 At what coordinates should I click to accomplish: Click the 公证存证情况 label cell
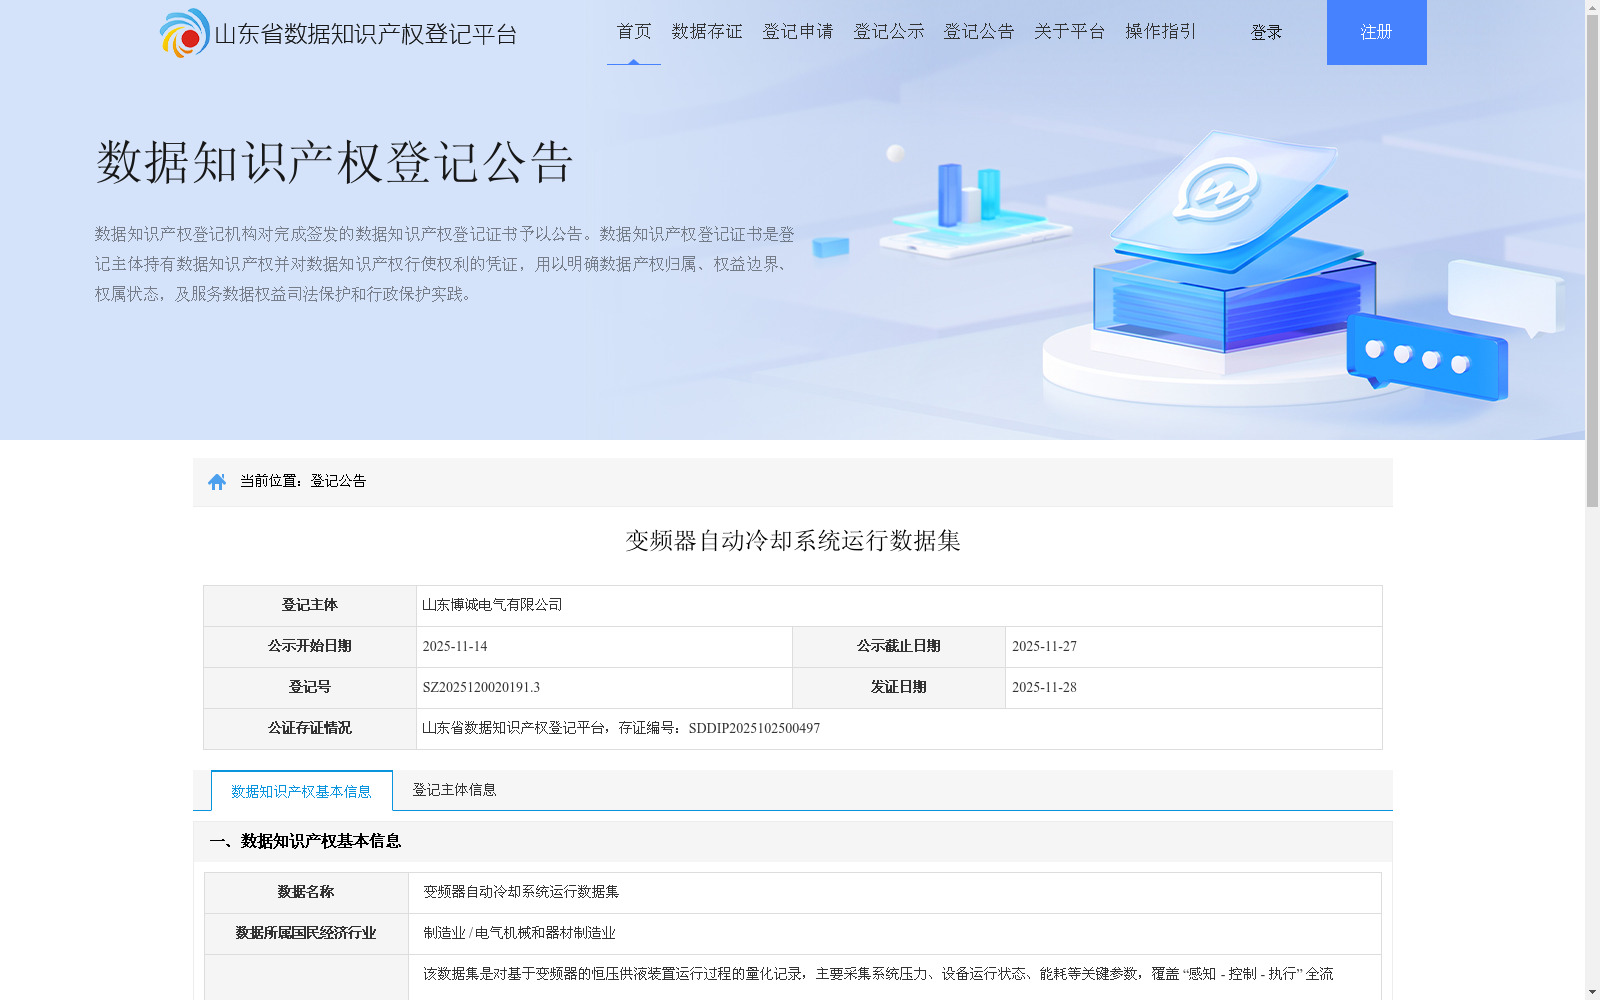pyautogui.click(x=310, y=729)
